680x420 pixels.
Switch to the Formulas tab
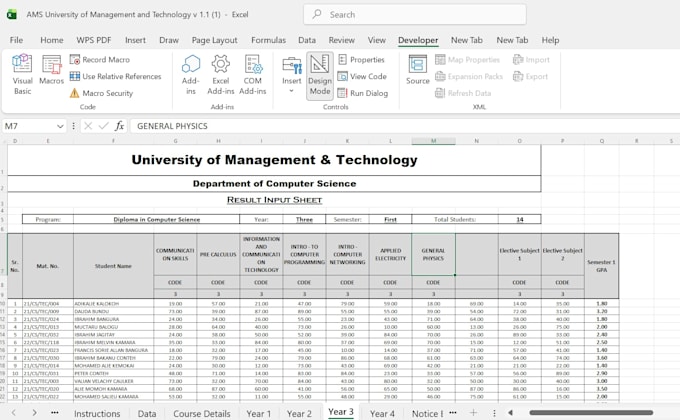268,40
